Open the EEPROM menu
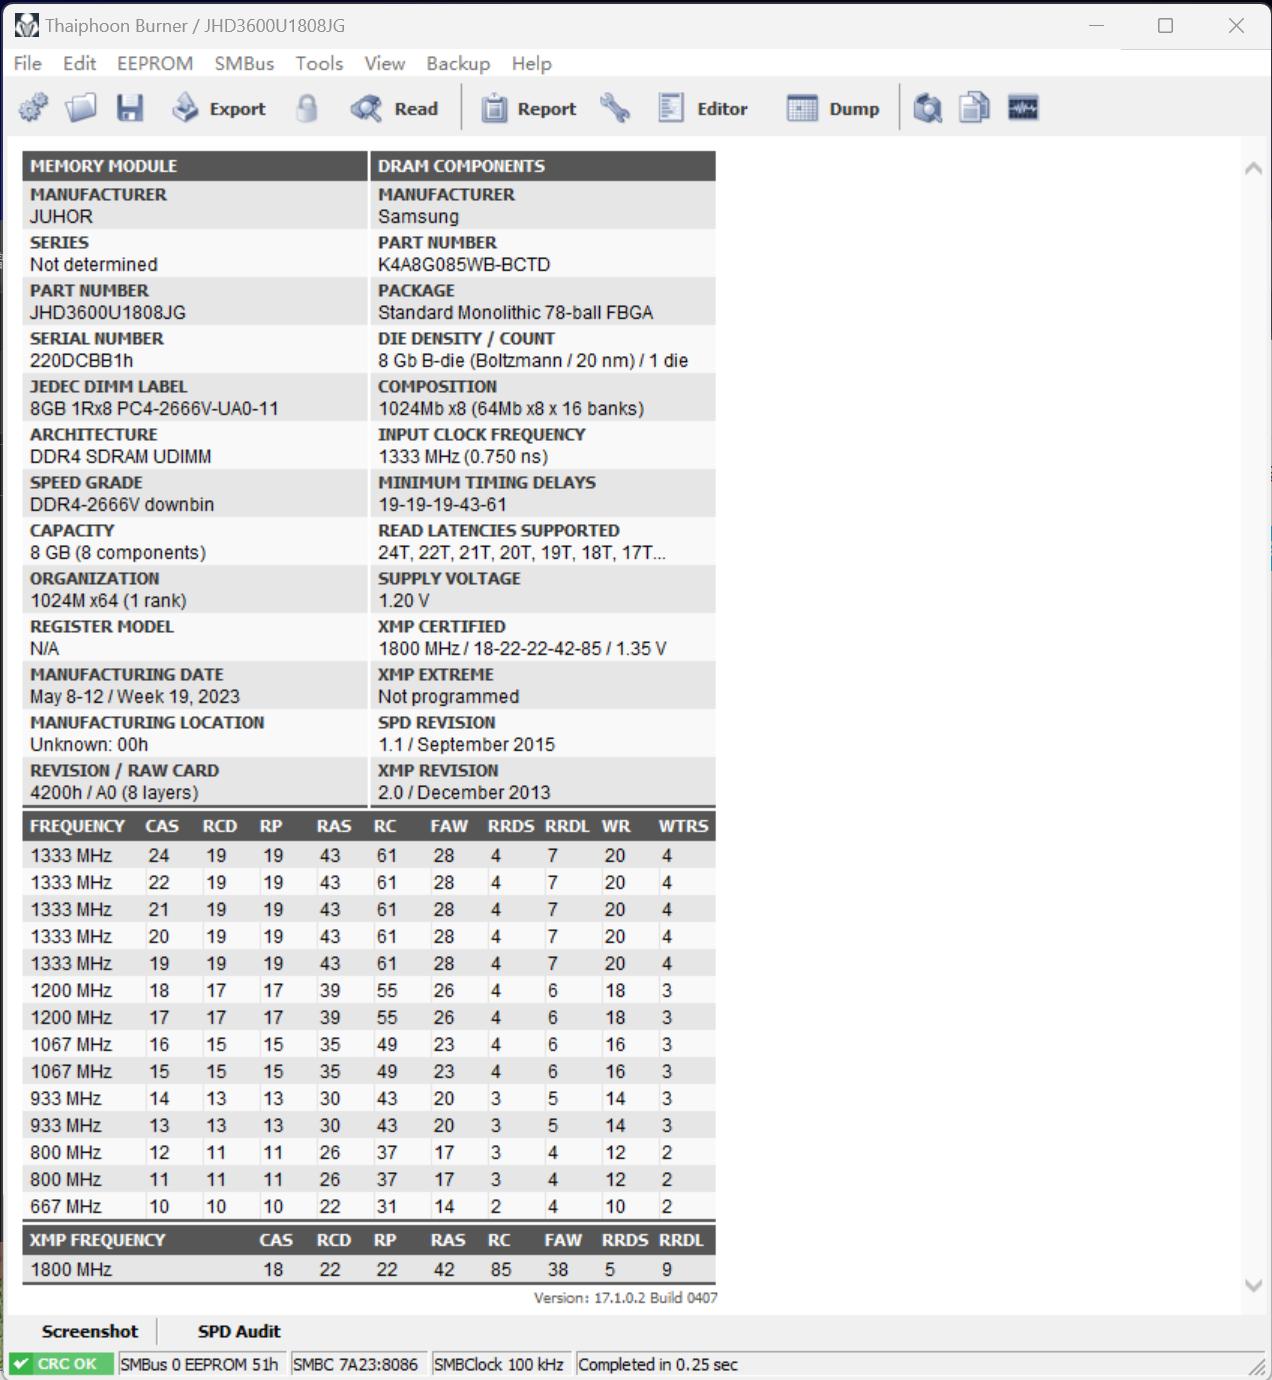This screenshot has height=1380, width=1272. click(x=155, y=63)
